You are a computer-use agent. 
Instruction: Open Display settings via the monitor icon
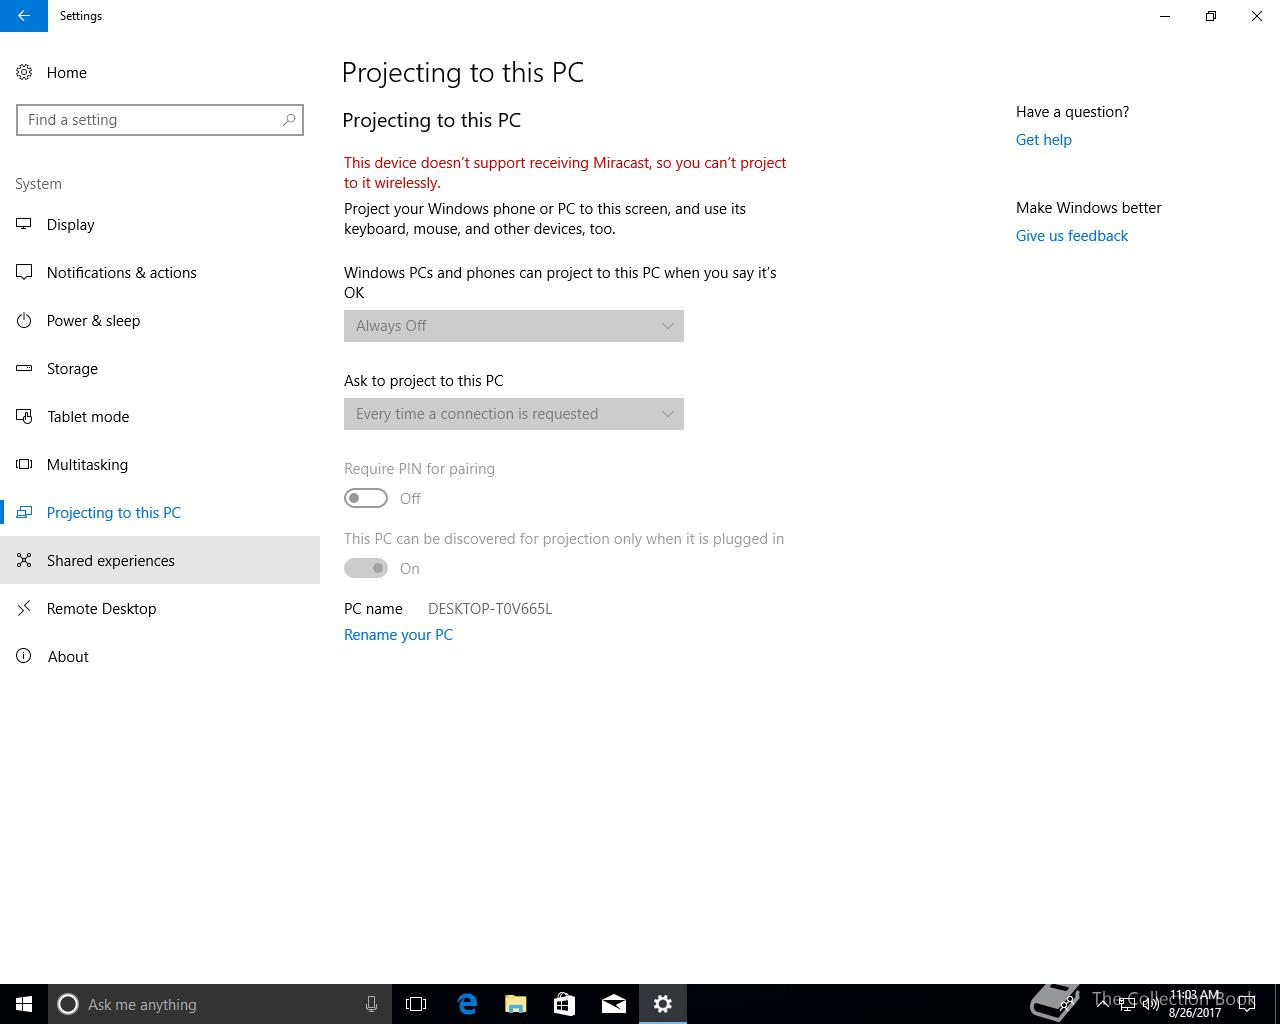(24, 224)
